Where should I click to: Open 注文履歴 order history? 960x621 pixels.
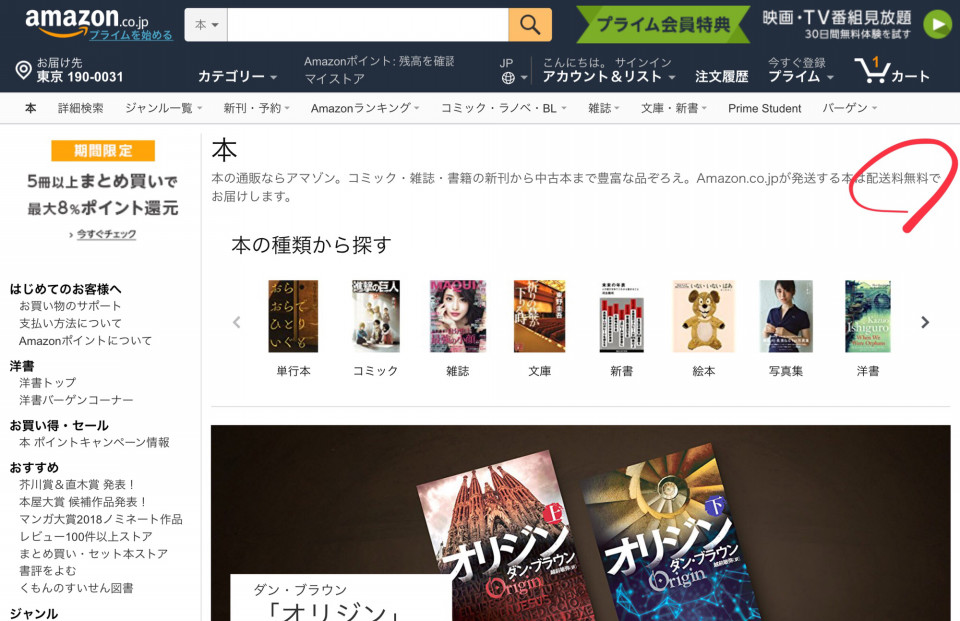721,77
